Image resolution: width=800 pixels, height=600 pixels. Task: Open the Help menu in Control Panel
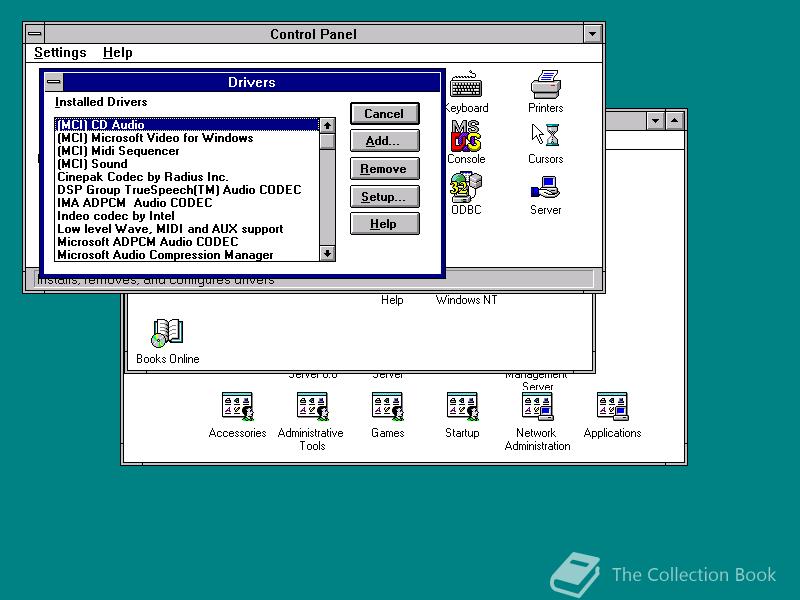pos(117,53)
